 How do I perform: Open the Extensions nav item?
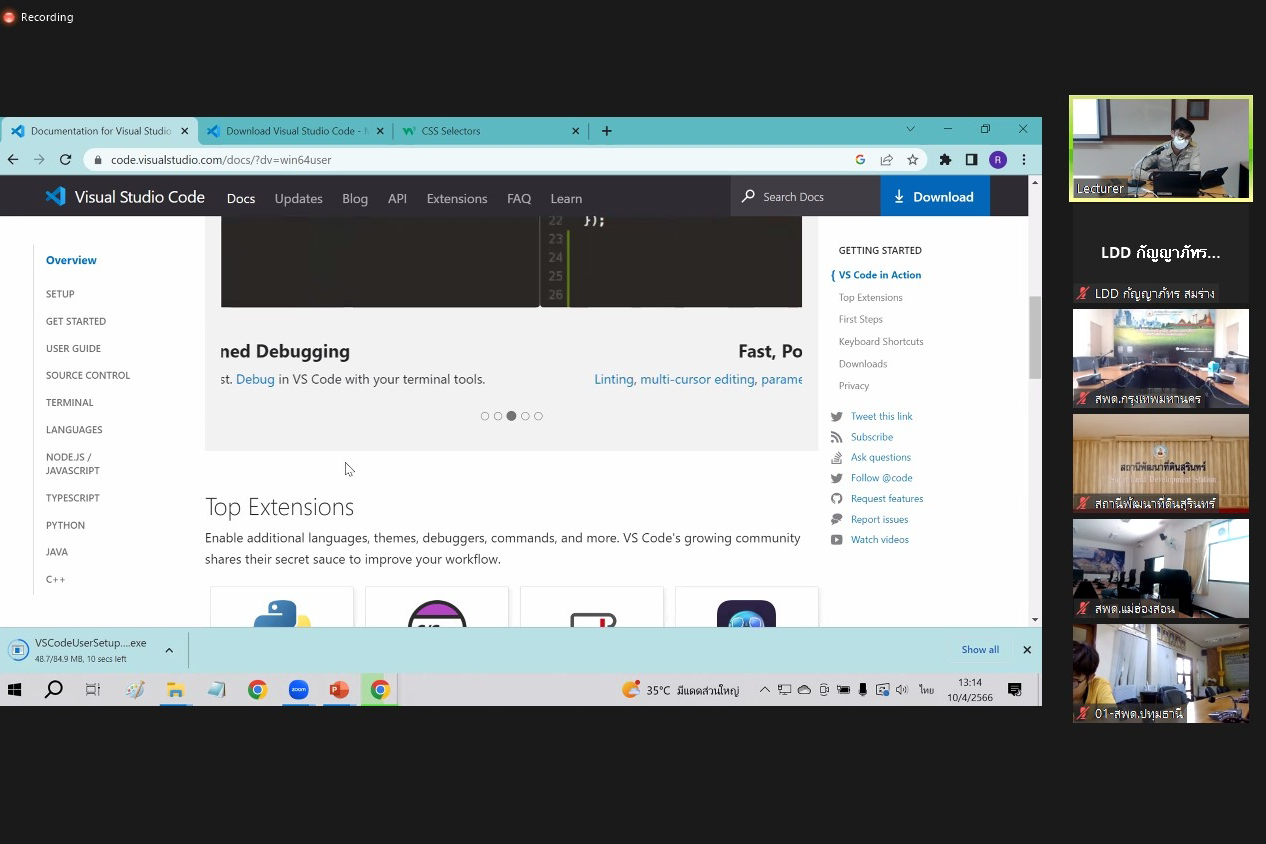pyautogui.click(x=457, y=198)
